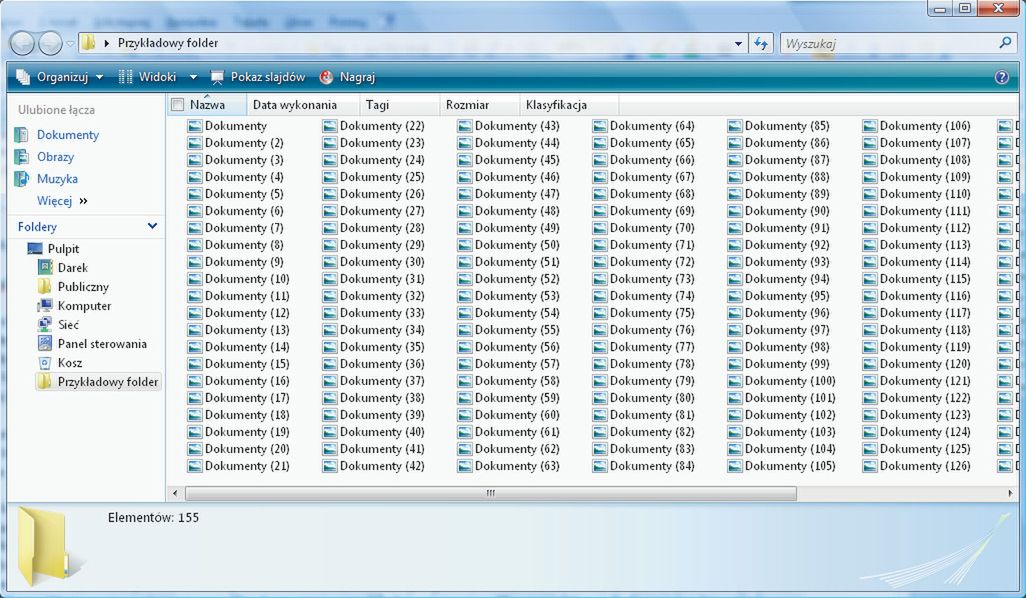Click Obrazy icon in Ulubione łącza

[x=22, y=157]
